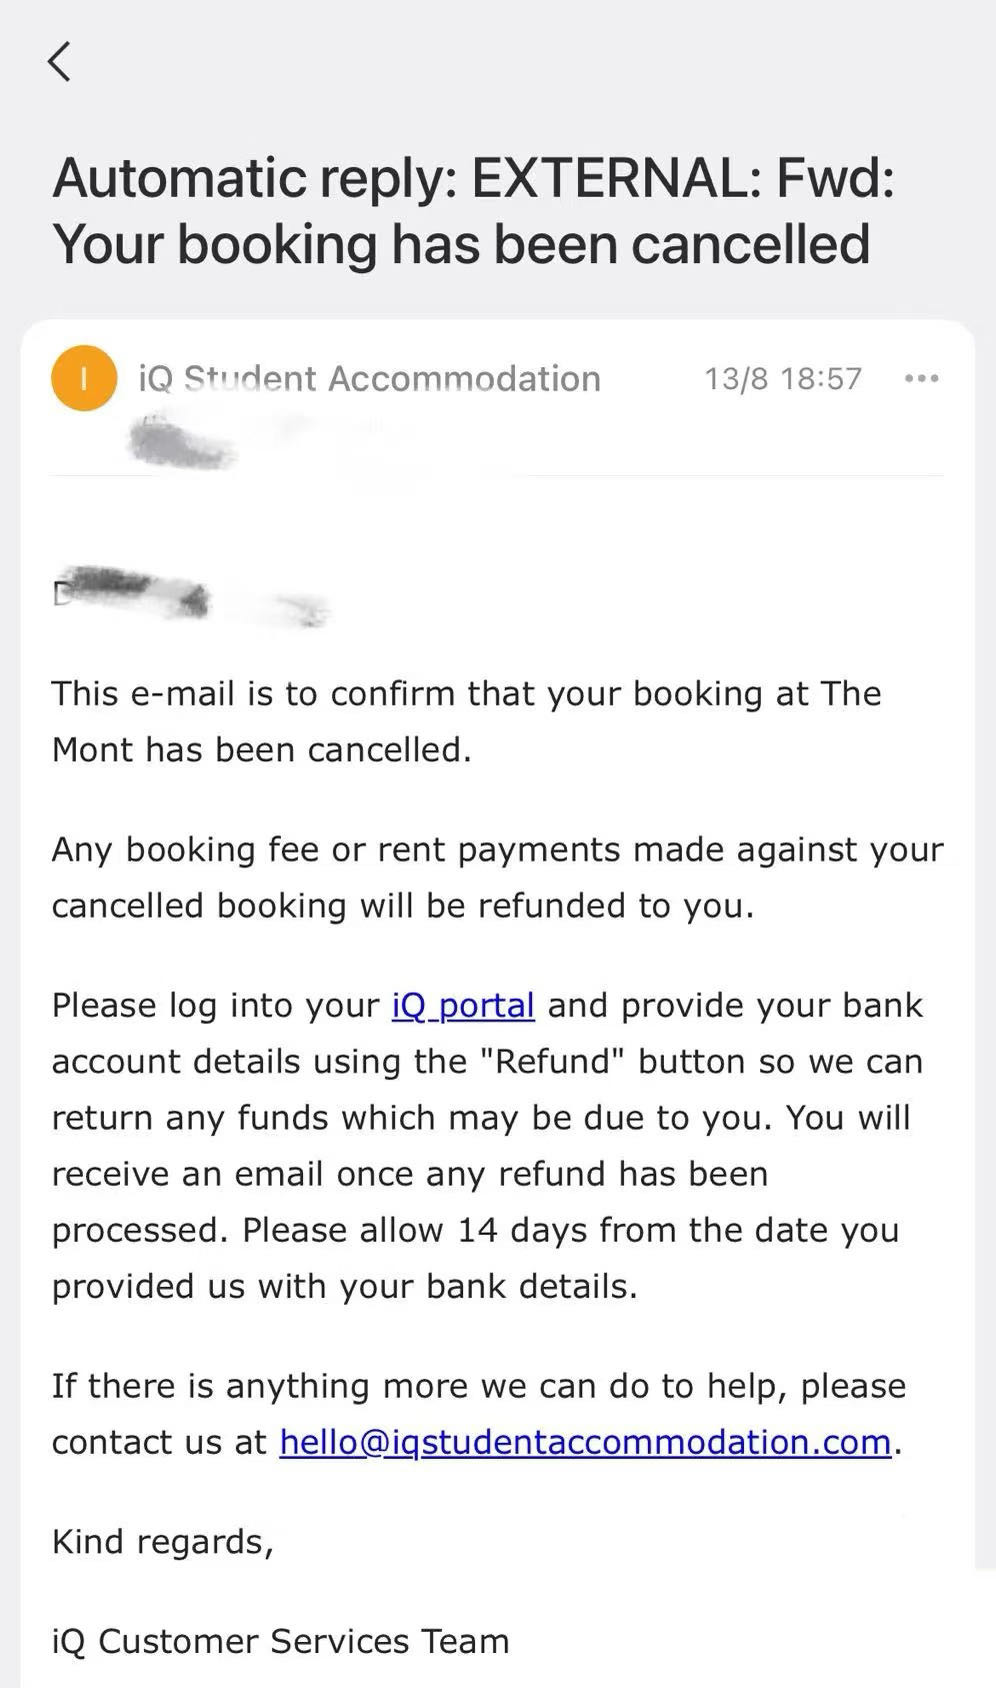Click the hello@iqstudentaccommodation.com email link
This screenshot has height=1688, width=996.
[585, 1442]
